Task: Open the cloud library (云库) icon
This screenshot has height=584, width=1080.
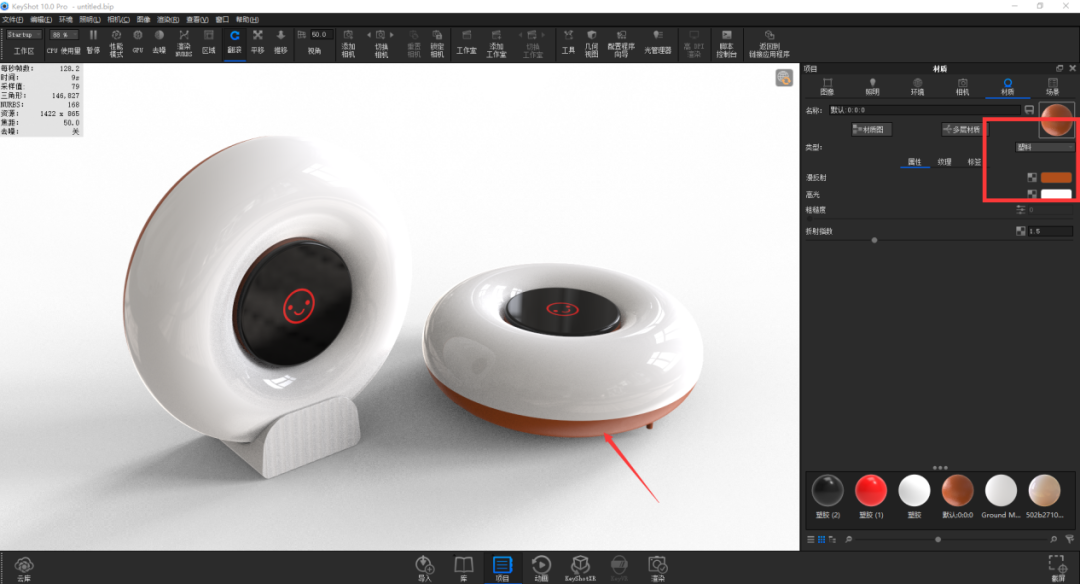Action: pos(24,568)
